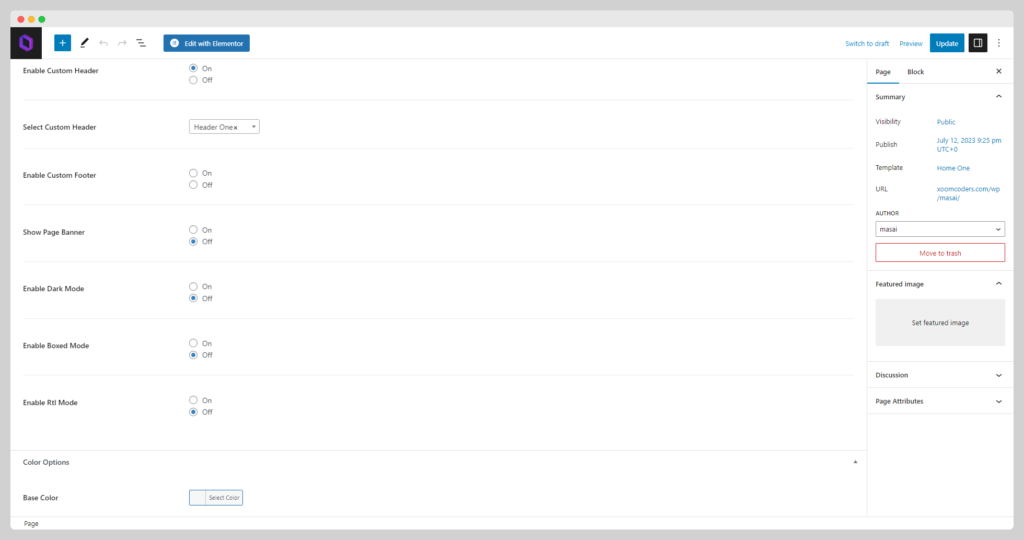Image resolution: width=1024 pixels, height=540 pixels.
Task: Expand the Discussion section
Action: (940, 375)
